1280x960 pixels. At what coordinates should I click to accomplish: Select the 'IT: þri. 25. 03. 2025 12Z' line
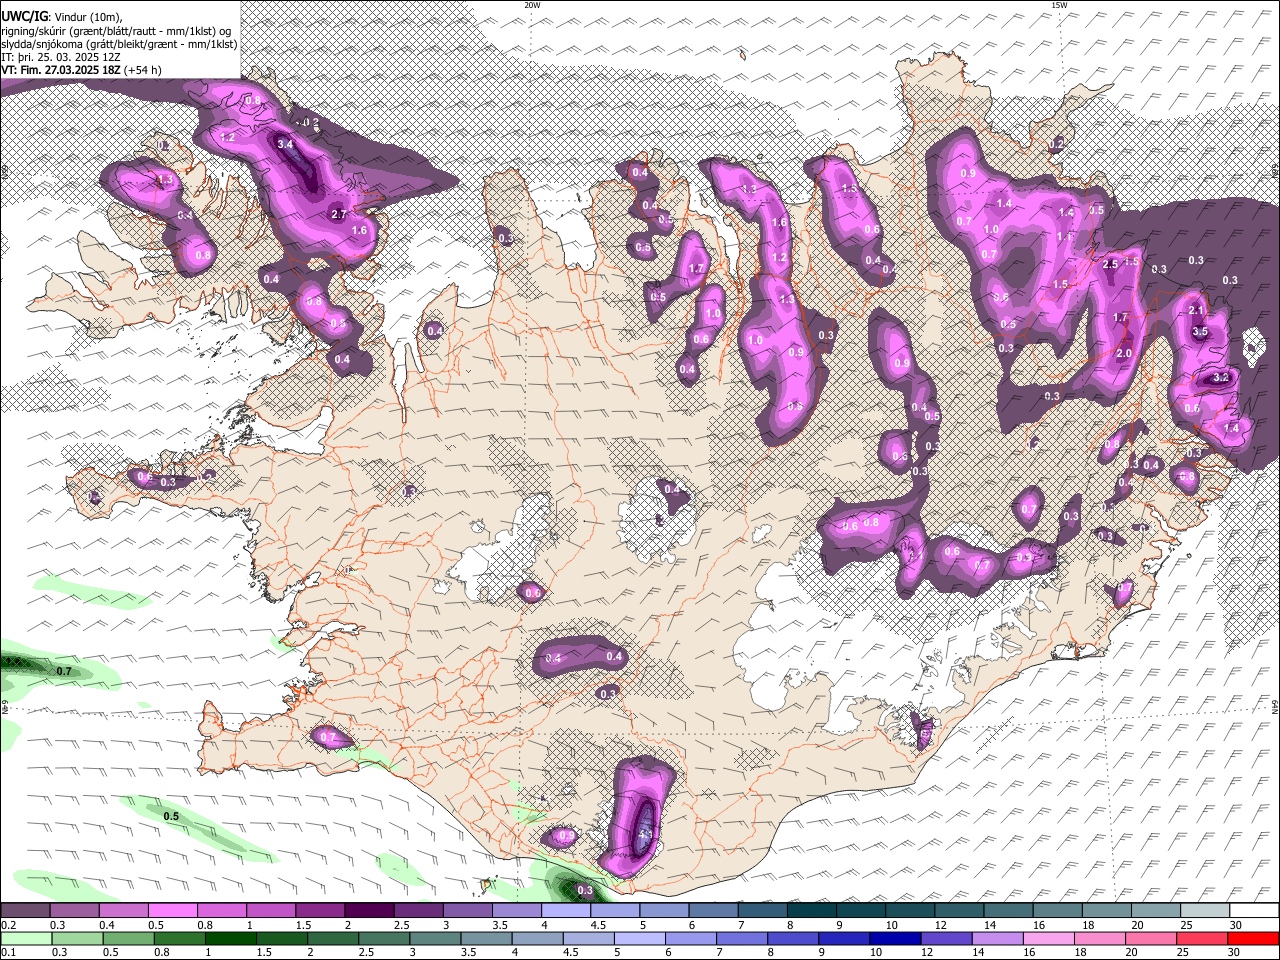coord(61,57)
